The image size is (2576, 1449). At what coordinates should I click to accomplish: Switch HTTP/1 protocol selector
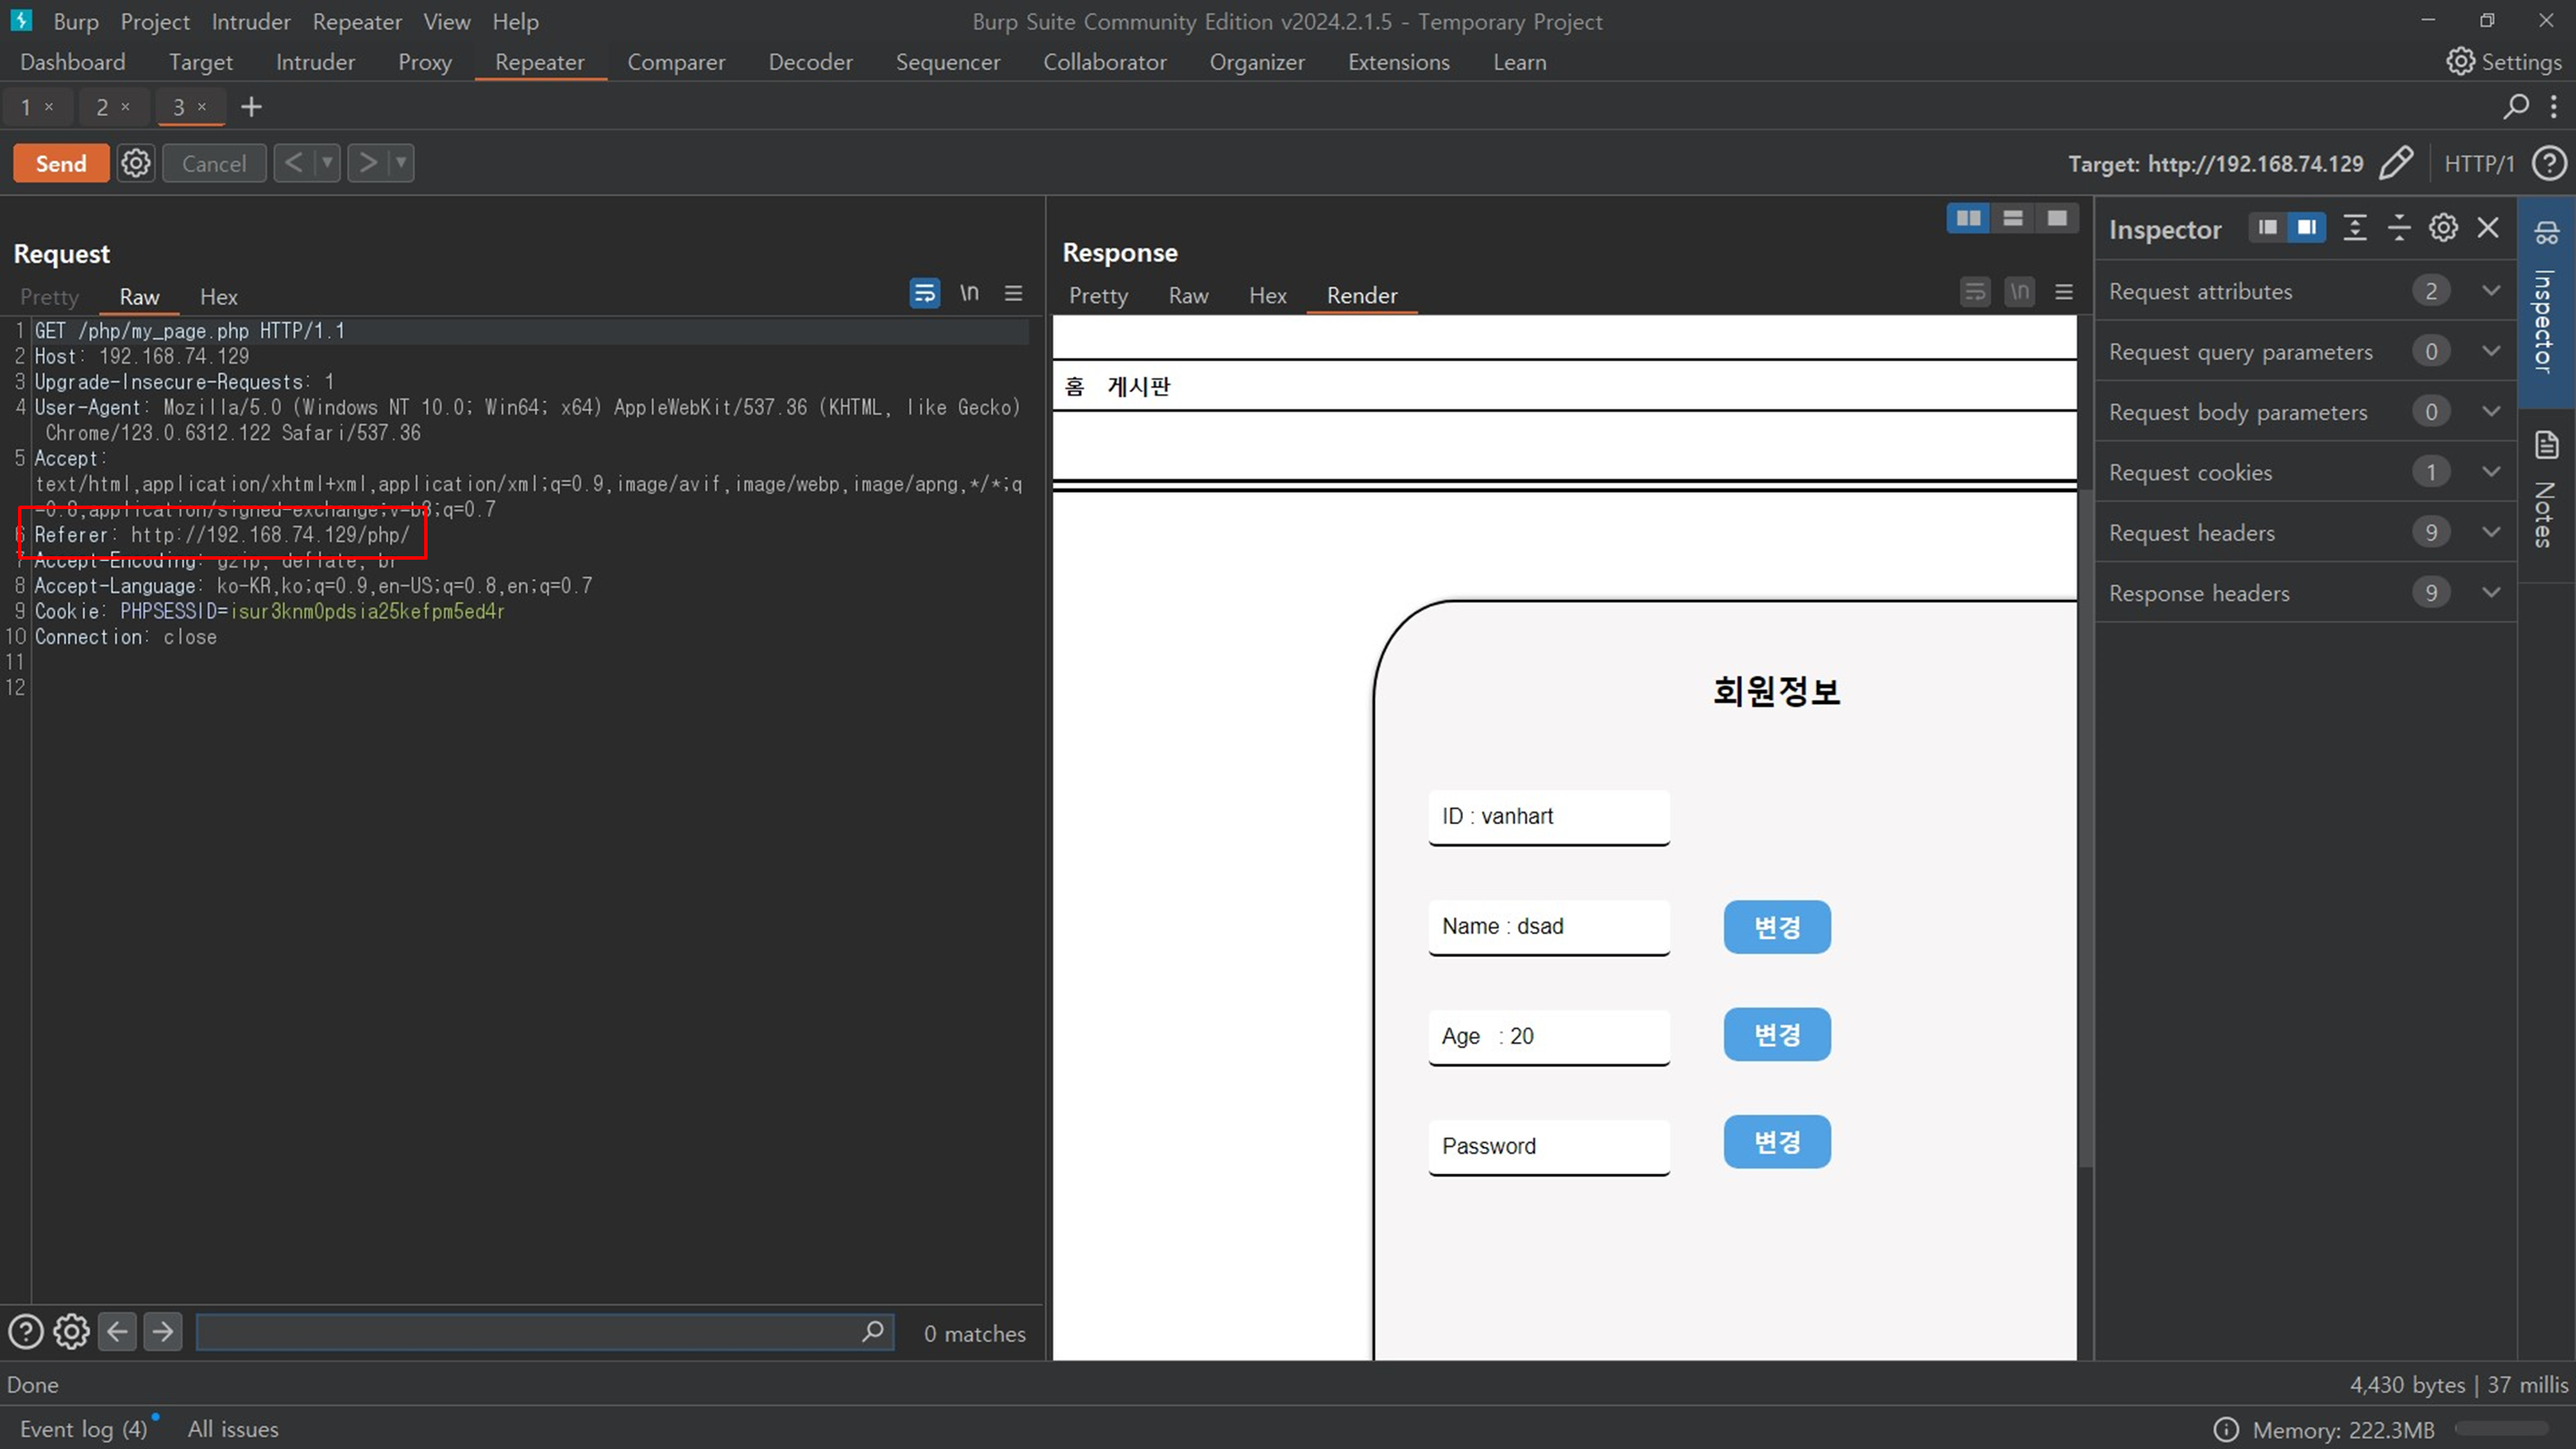[2479, 163]
